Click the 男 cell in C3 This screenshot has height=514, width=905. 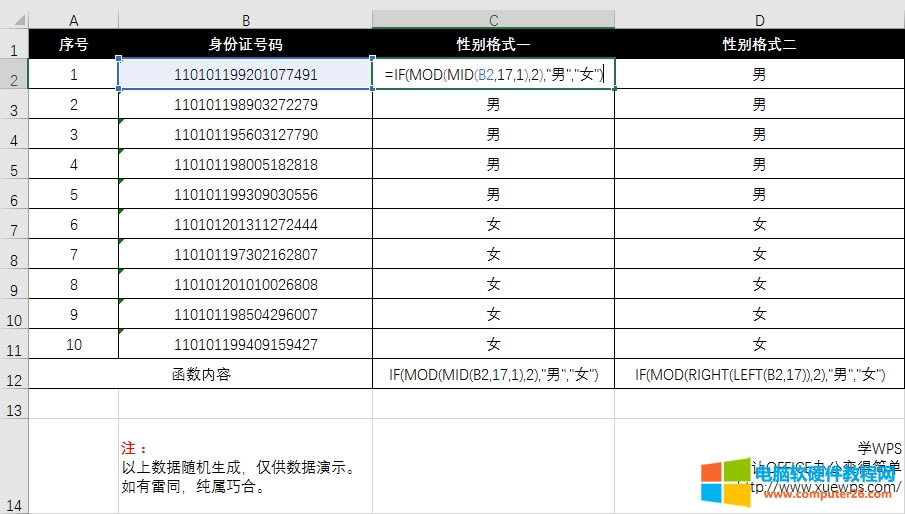point(493,104)
